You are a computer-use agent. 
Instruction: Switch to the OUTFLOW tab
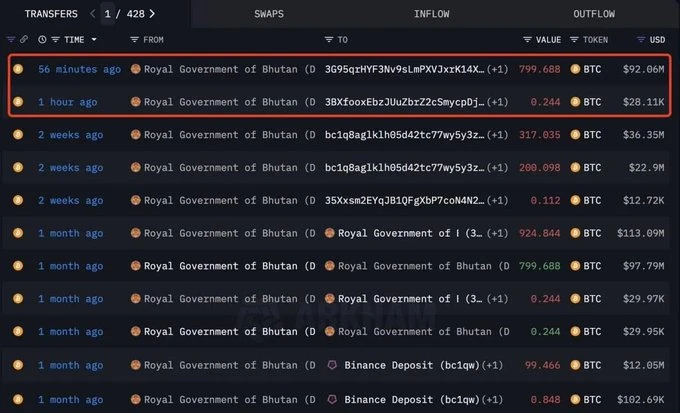[594, 14]
